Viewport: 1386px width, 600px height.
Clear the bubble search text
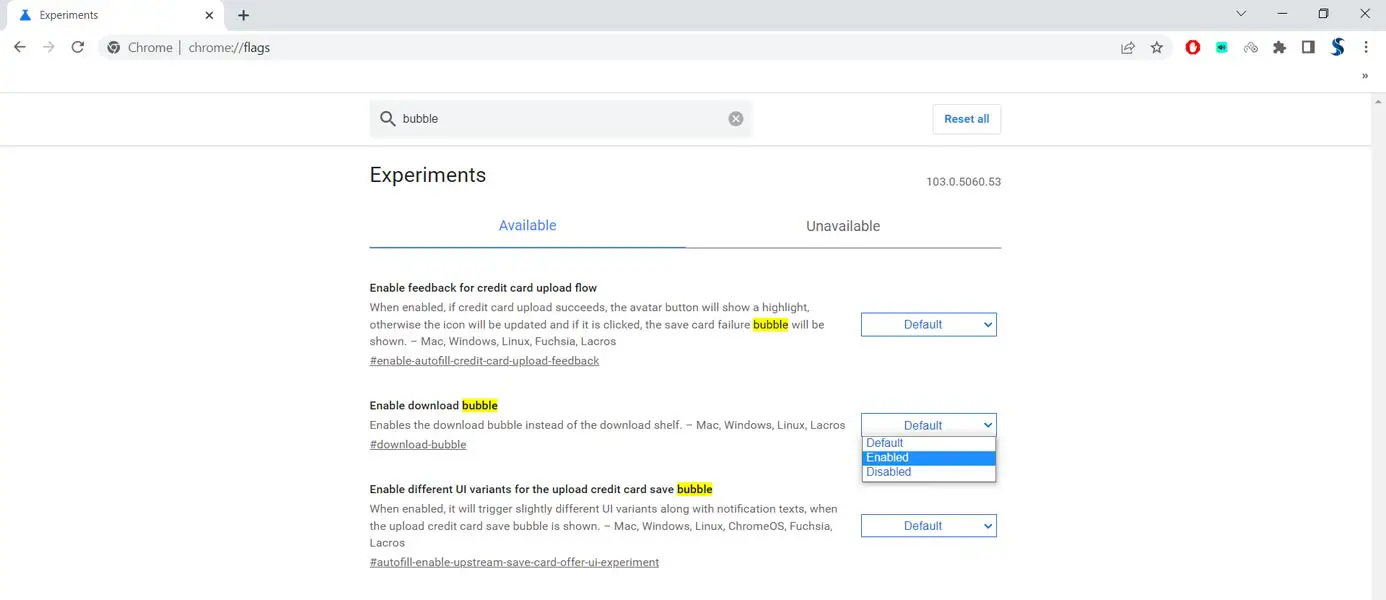tap(736, 119)
